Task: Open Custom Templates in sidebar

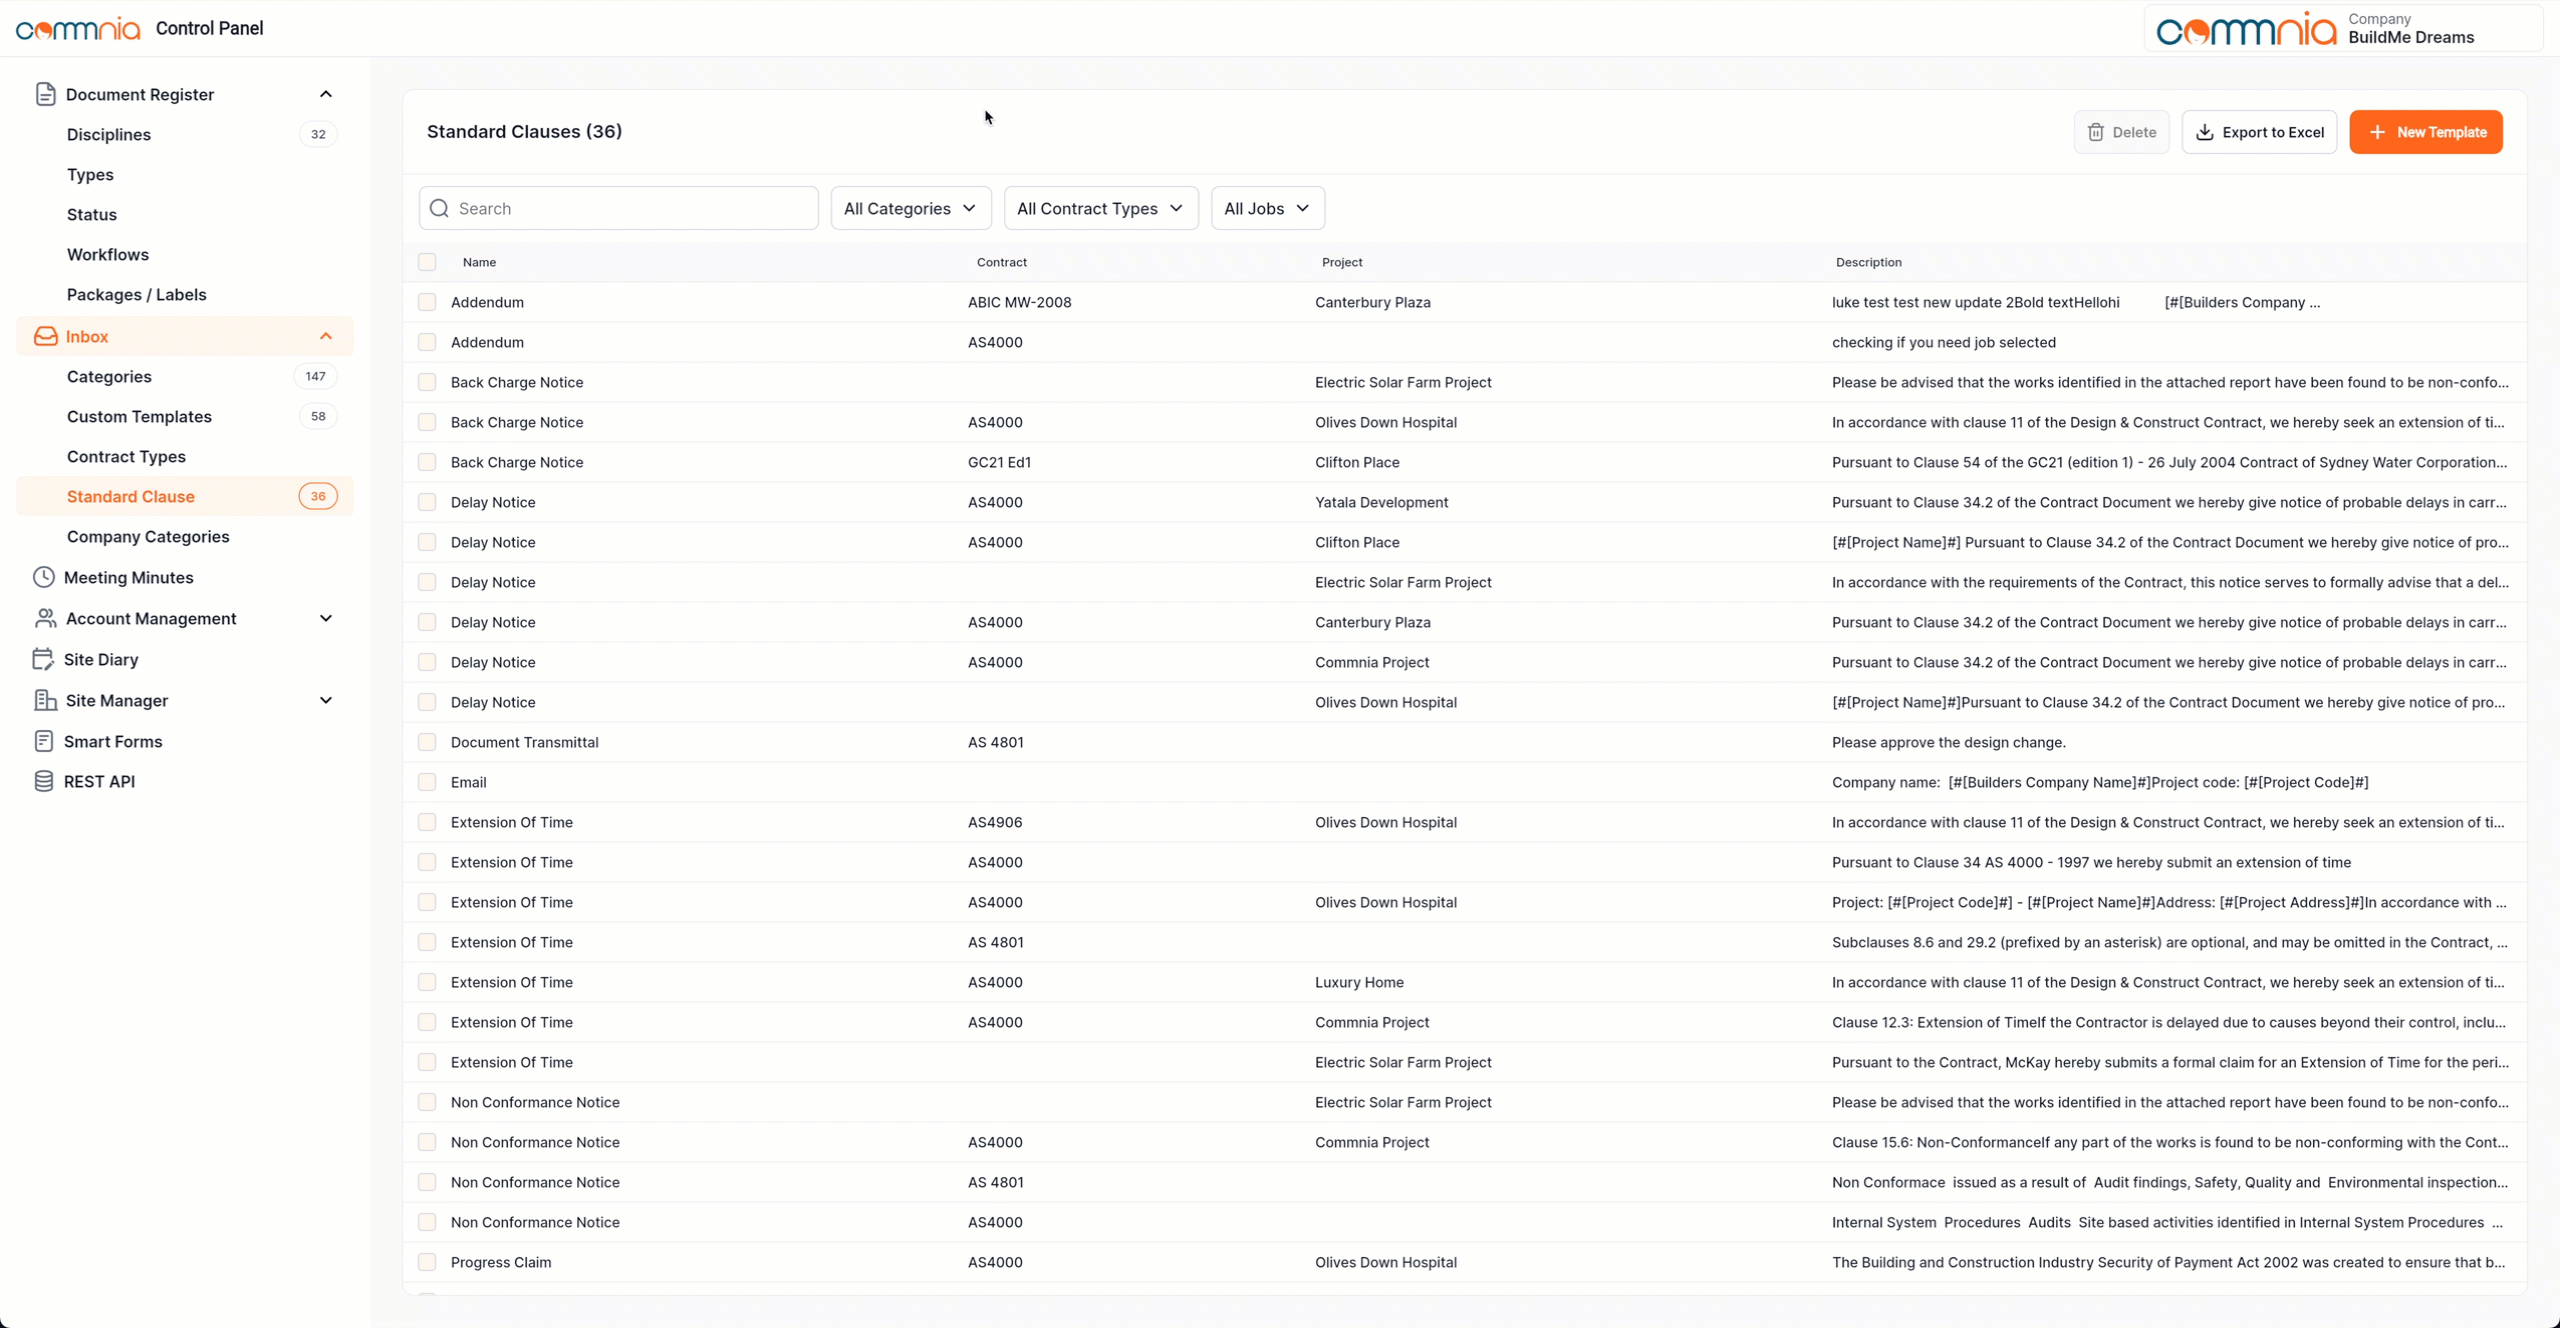Action: [x=139, y=416]
